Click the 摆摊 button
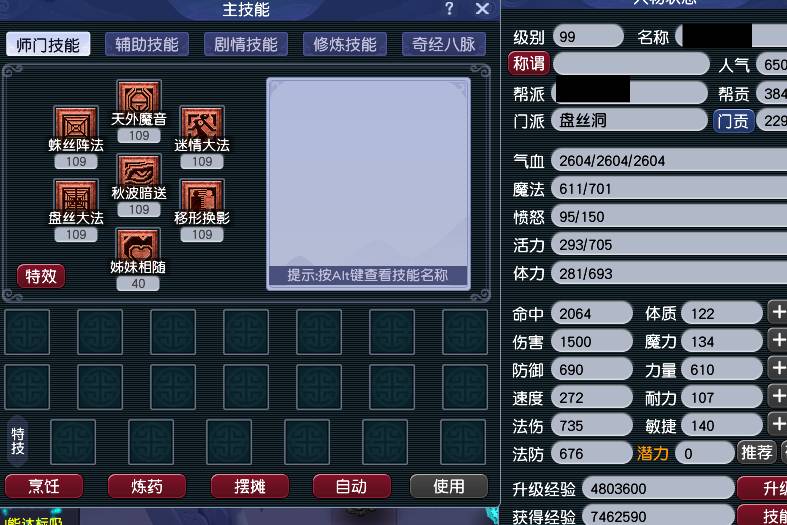The image size is (787, 525). point(250,486)
